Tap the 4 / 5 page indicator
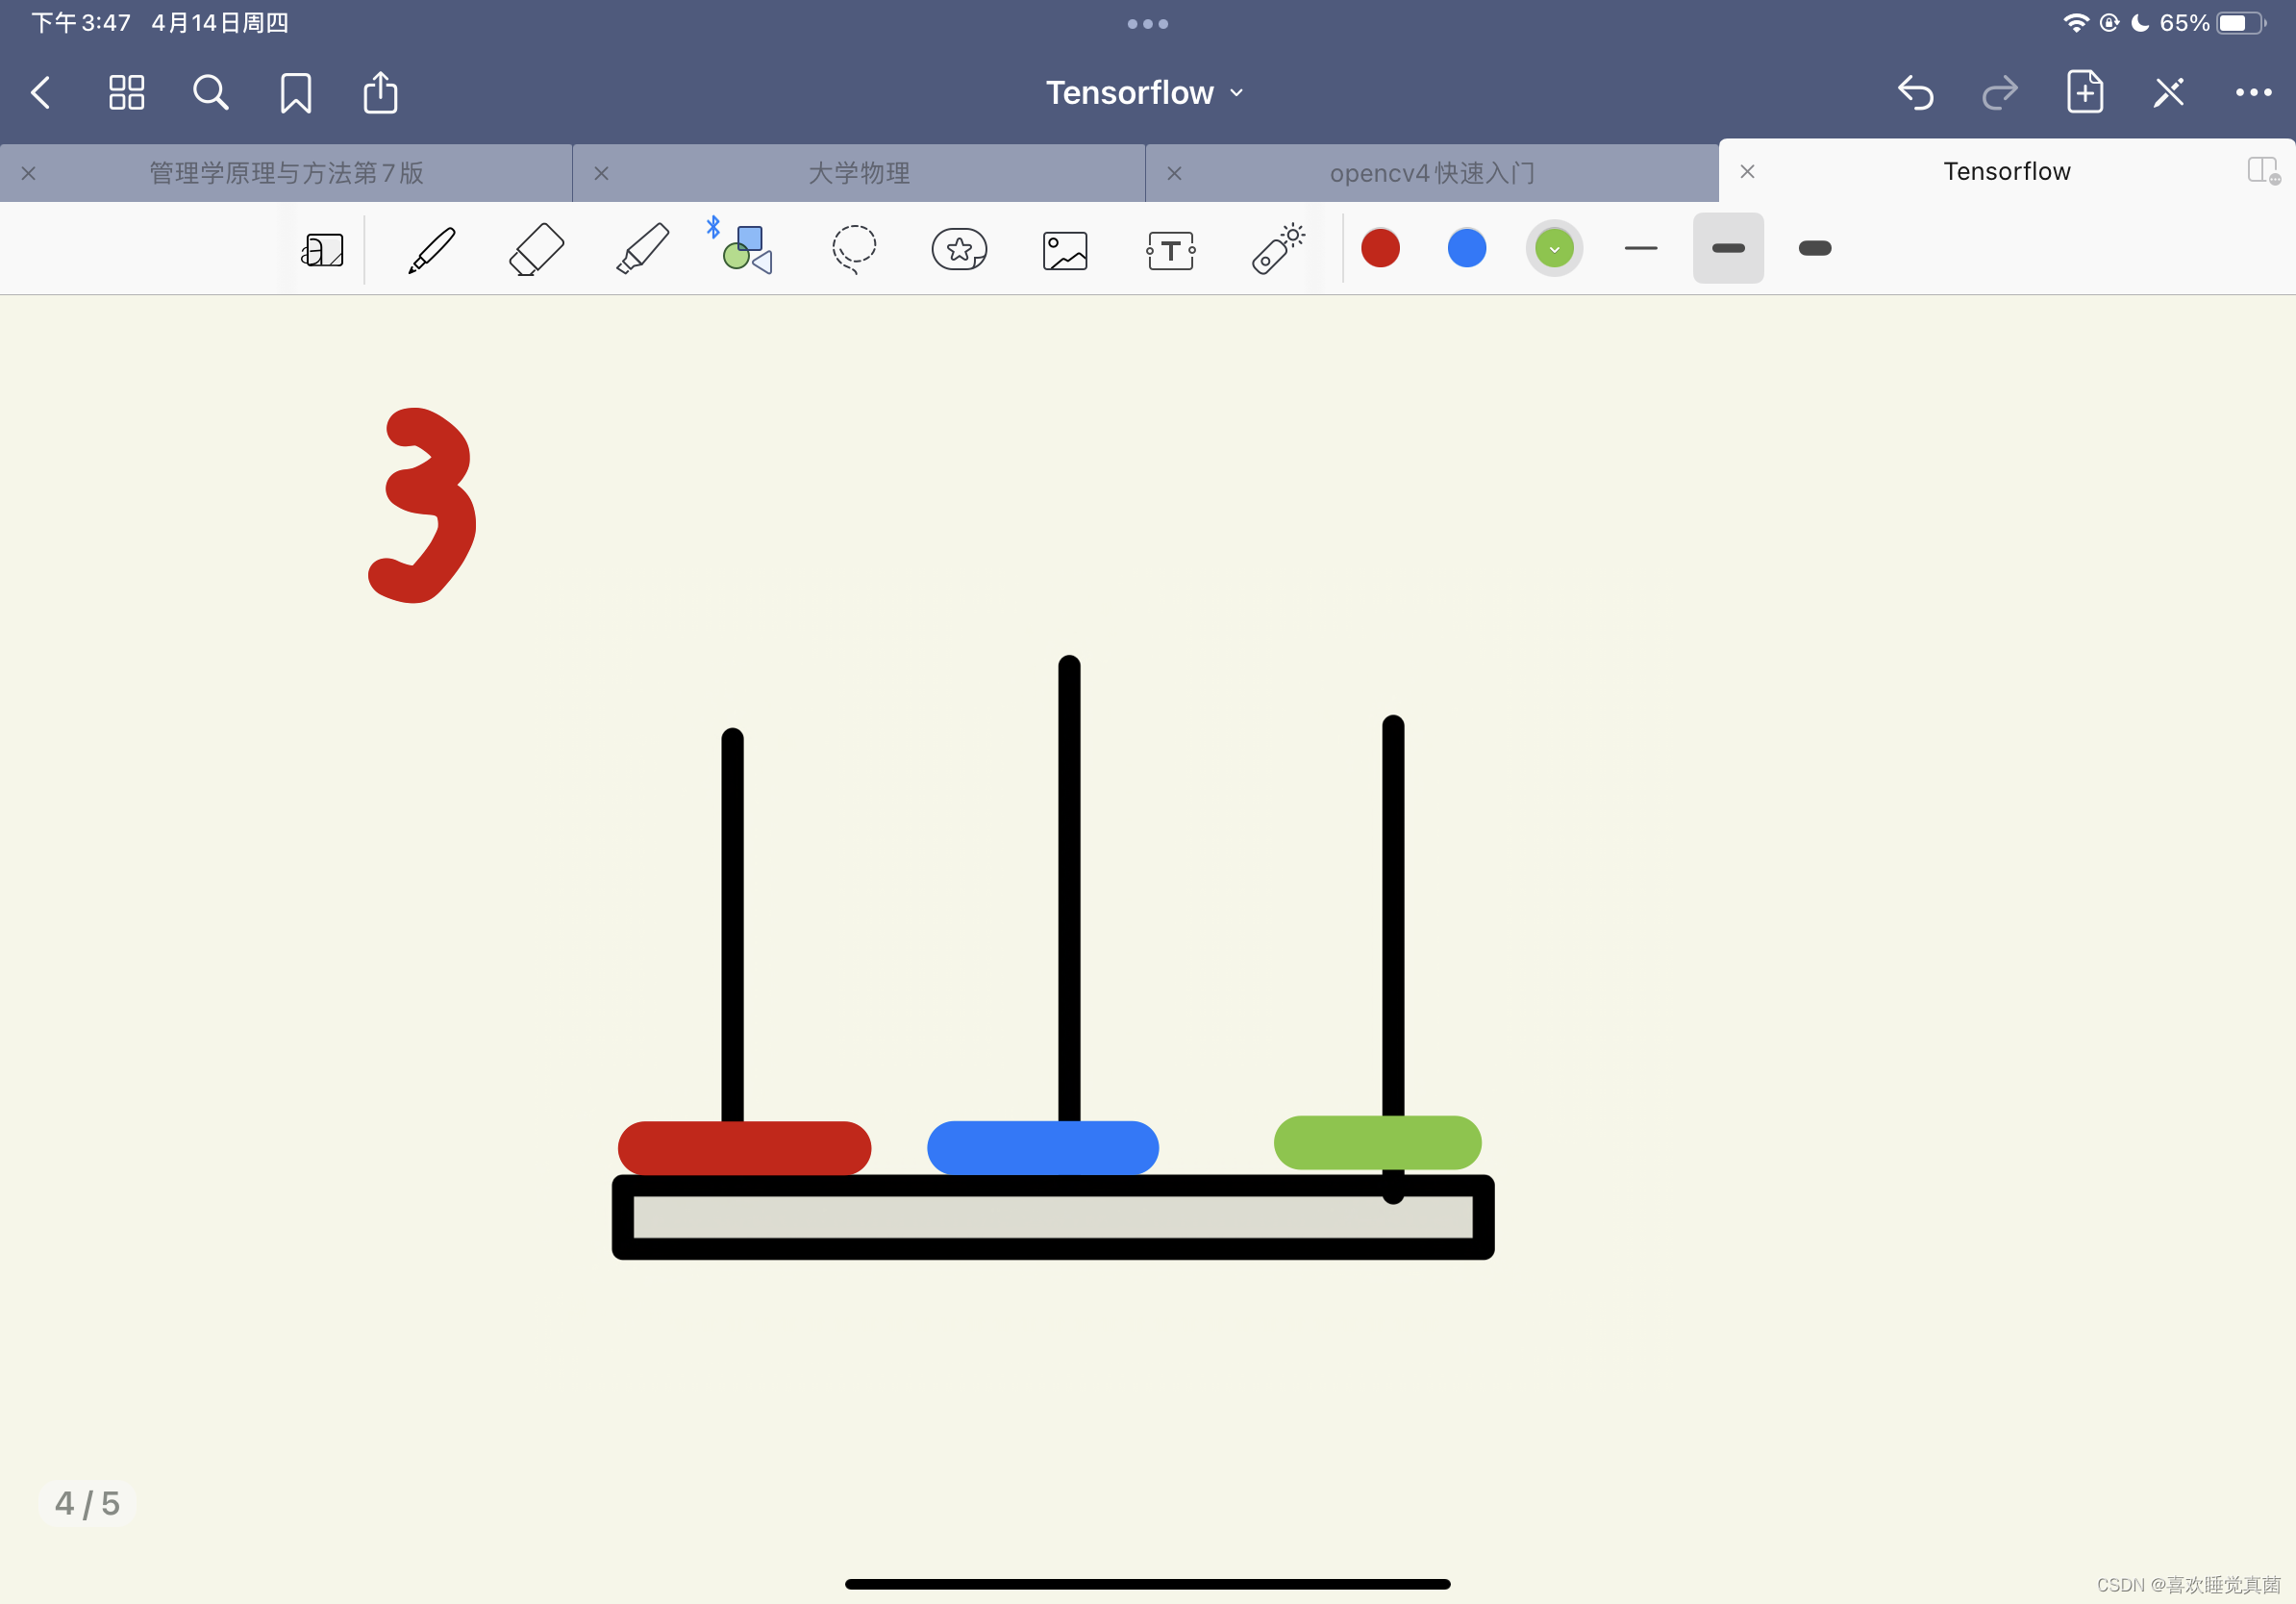Screen dimensions: 2296x1604 click(x=88, y=1503)
